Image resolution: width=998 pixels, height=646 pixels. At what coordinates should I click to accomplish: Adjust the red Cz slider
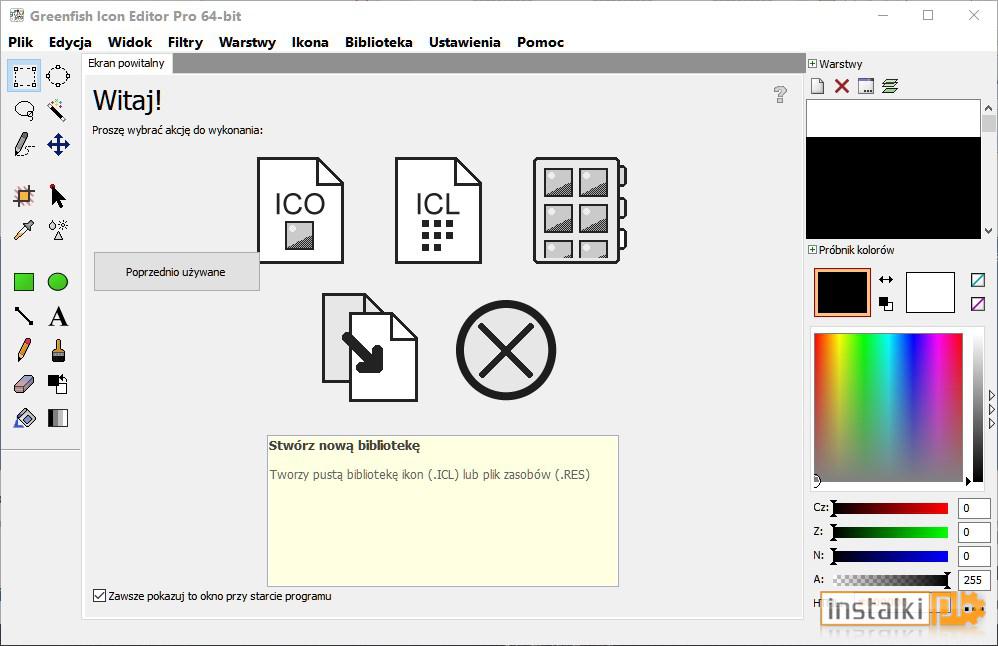(890, 508)
